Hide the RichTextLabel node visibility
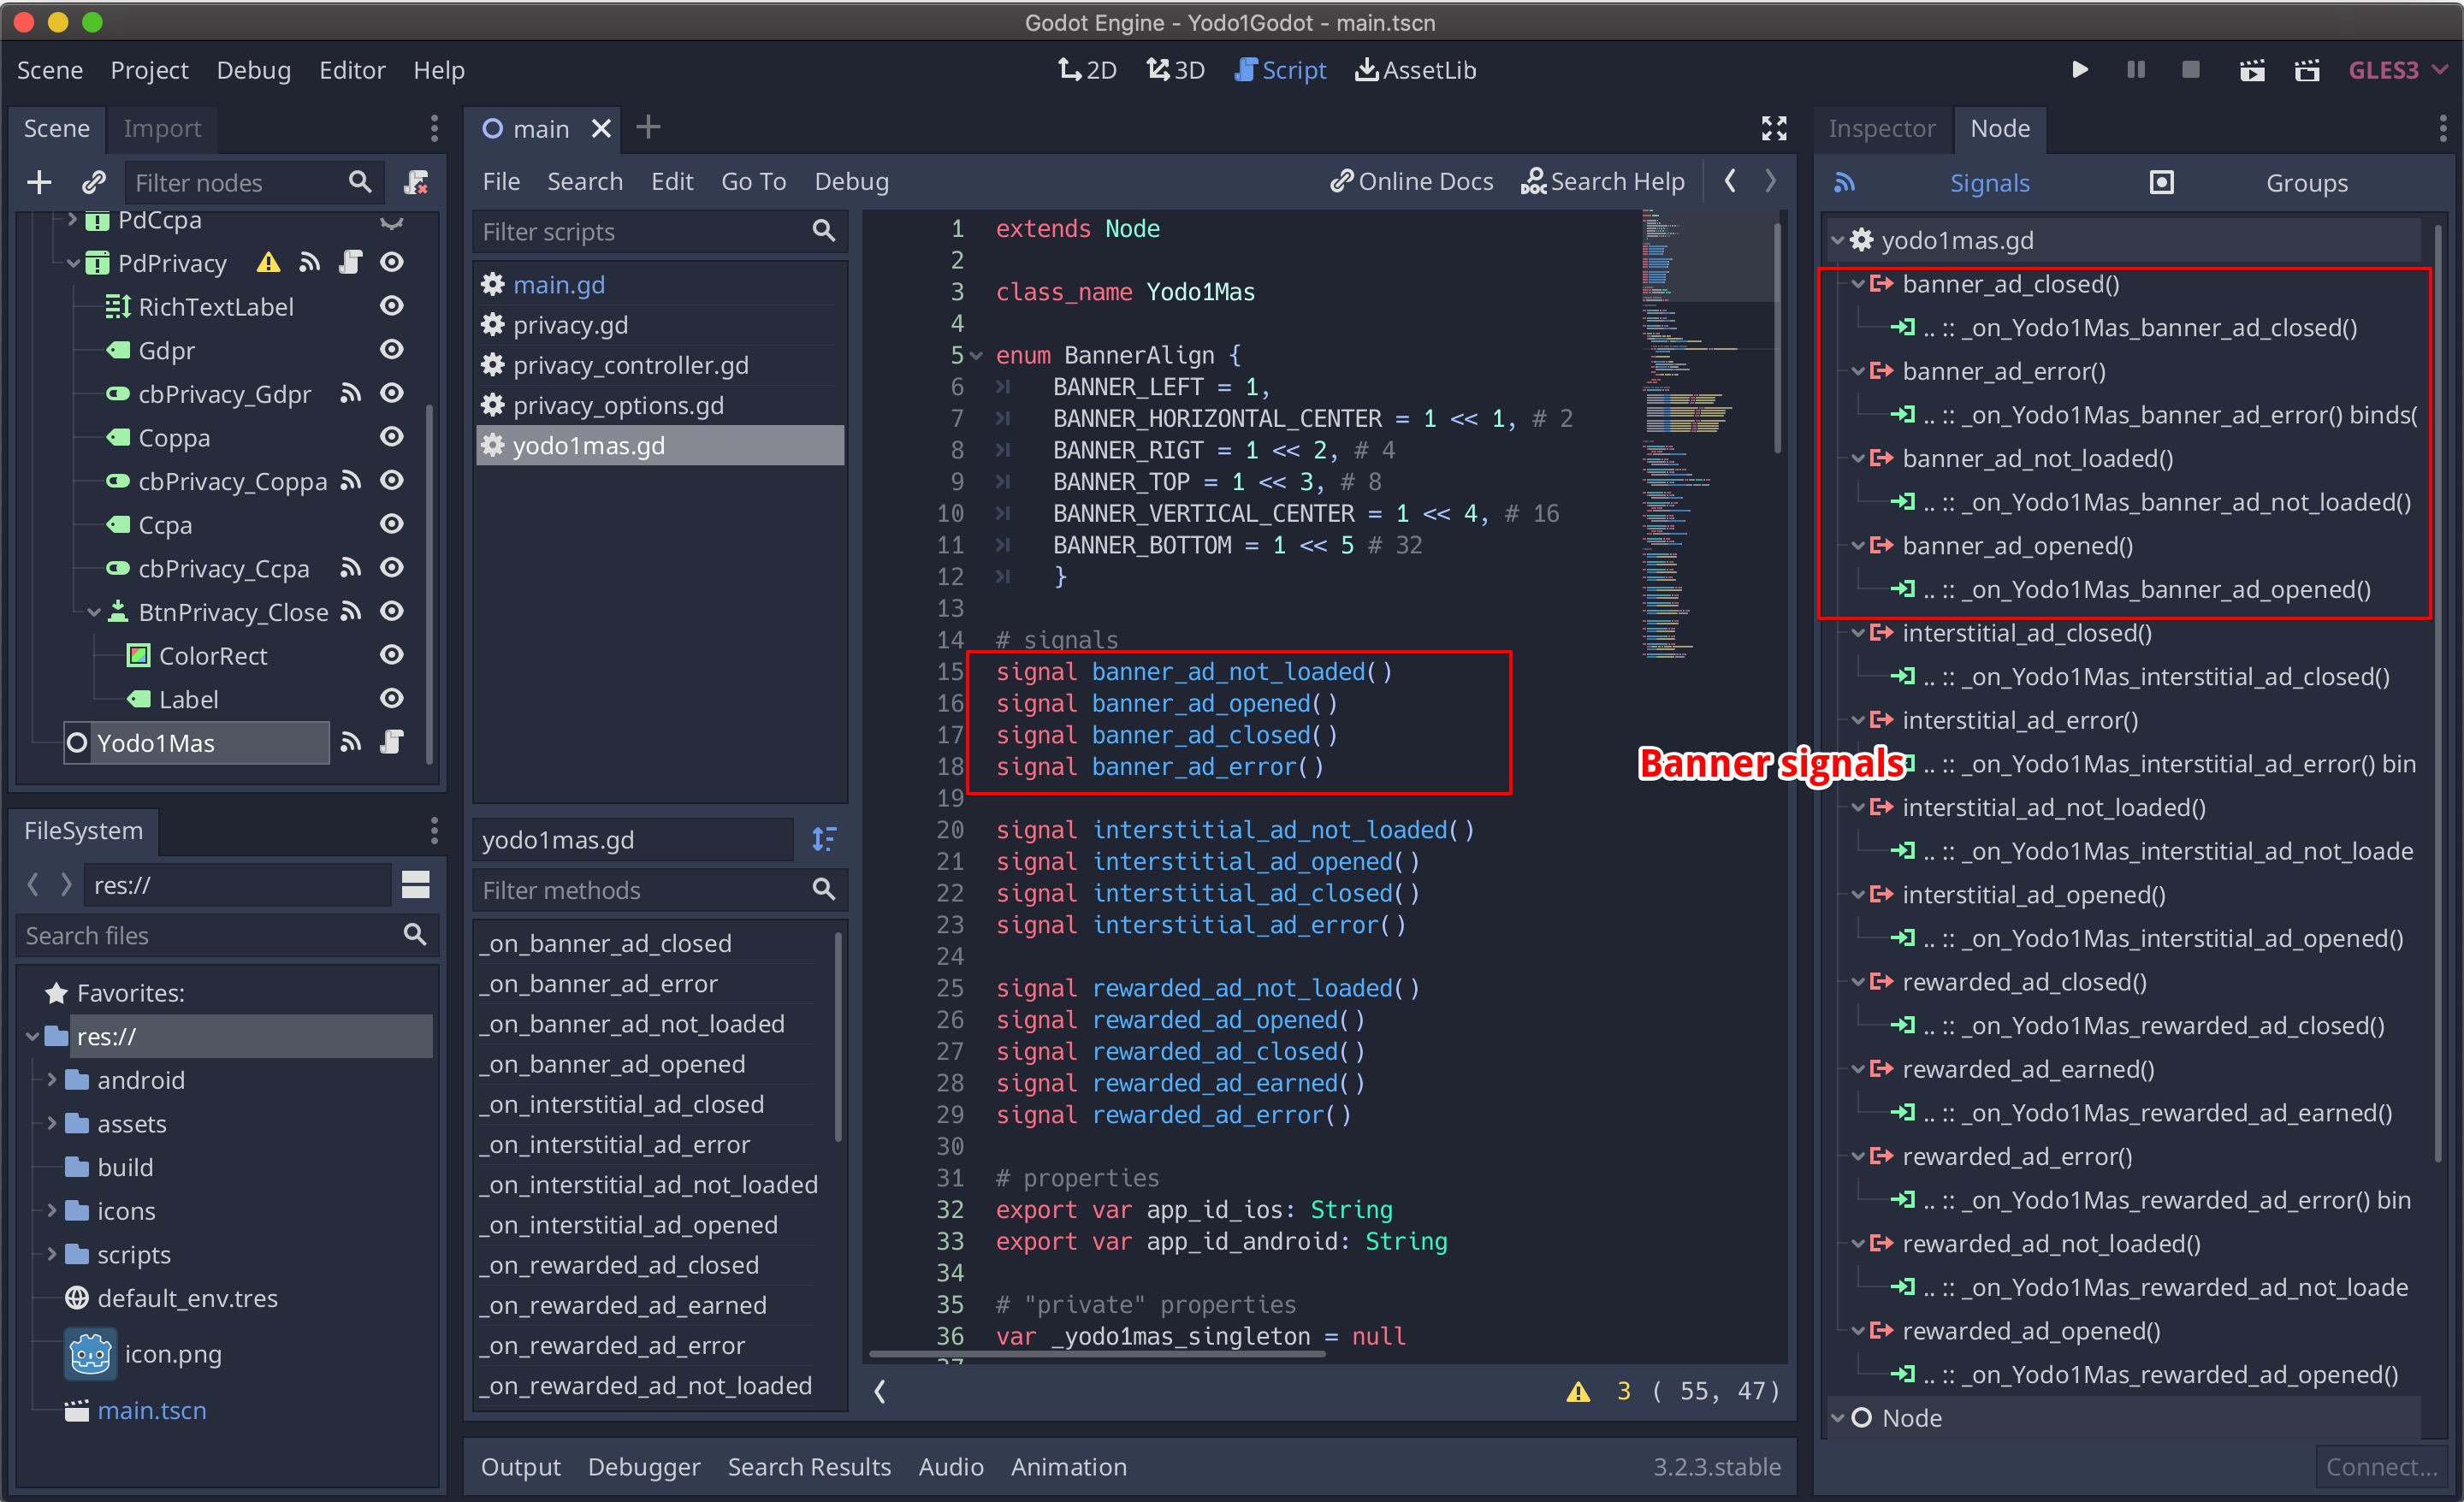 coord(392,306)
